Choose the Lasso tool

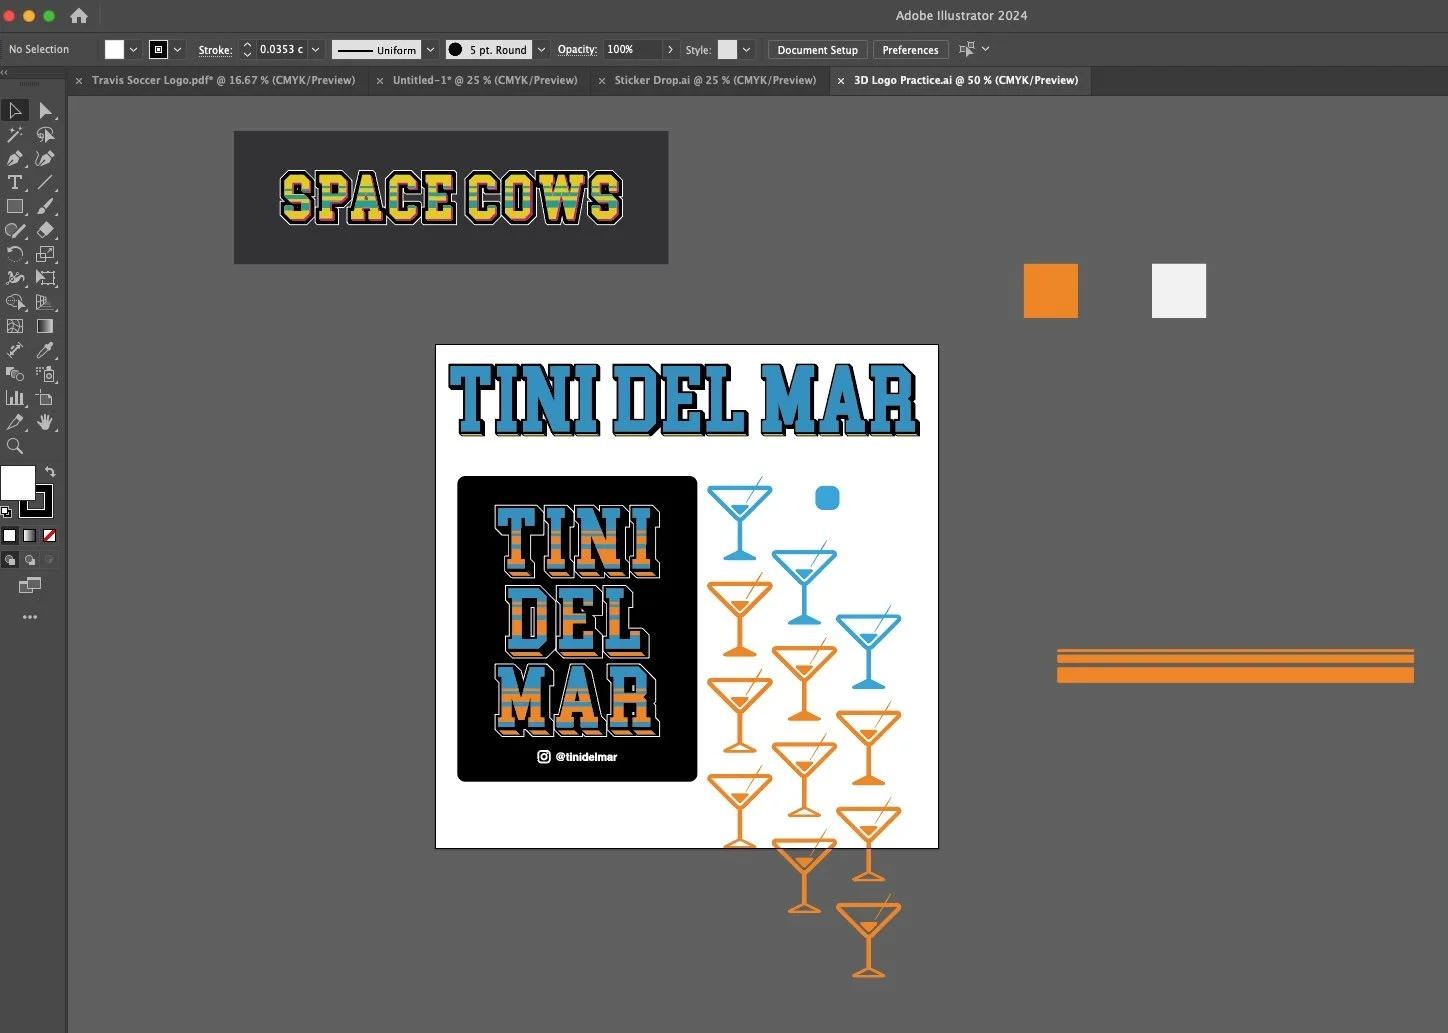pos(45,135)
